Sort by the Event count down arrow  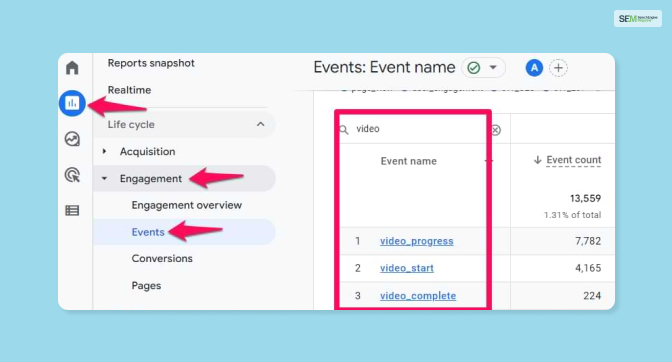[537, 160]
